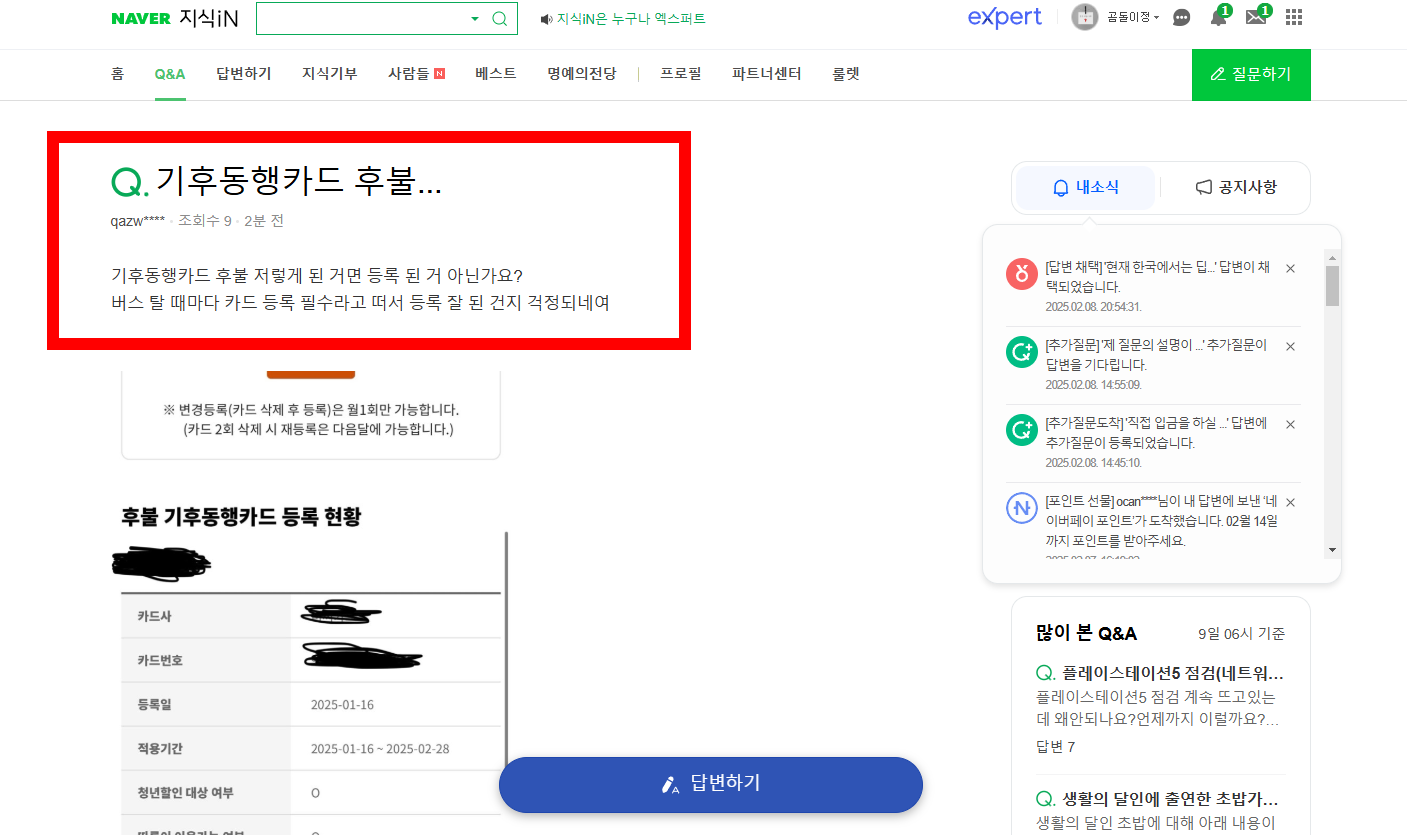1407x835 pixels.
Task: Click the blue 답변하기 floating button
Action: [711, 784]
